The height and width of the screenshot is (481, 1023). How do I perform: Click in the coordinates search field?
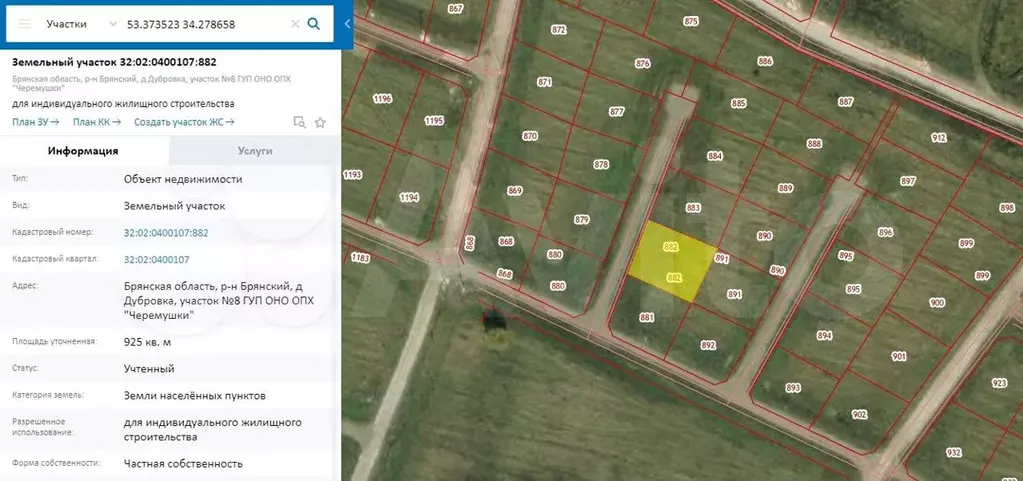(x=205, y=24)
